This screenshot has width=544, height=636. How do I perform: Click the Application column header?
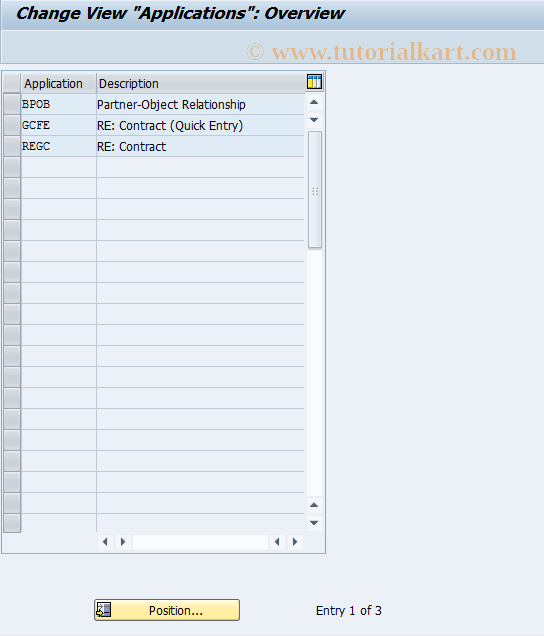click(58, 84)
